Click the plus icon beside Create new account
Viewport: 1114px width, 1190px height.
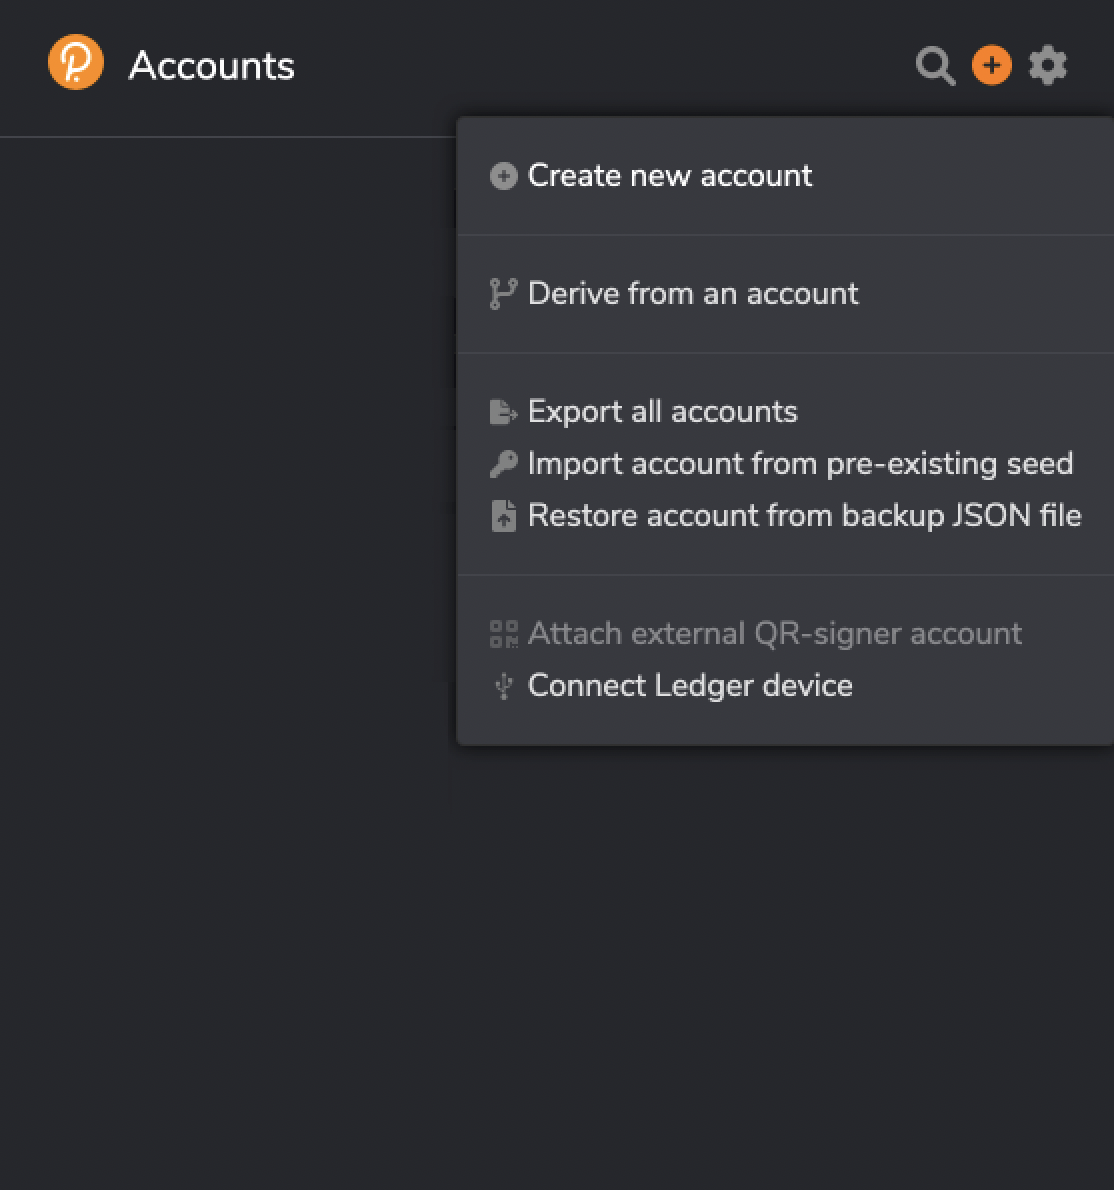click(503, 176)
